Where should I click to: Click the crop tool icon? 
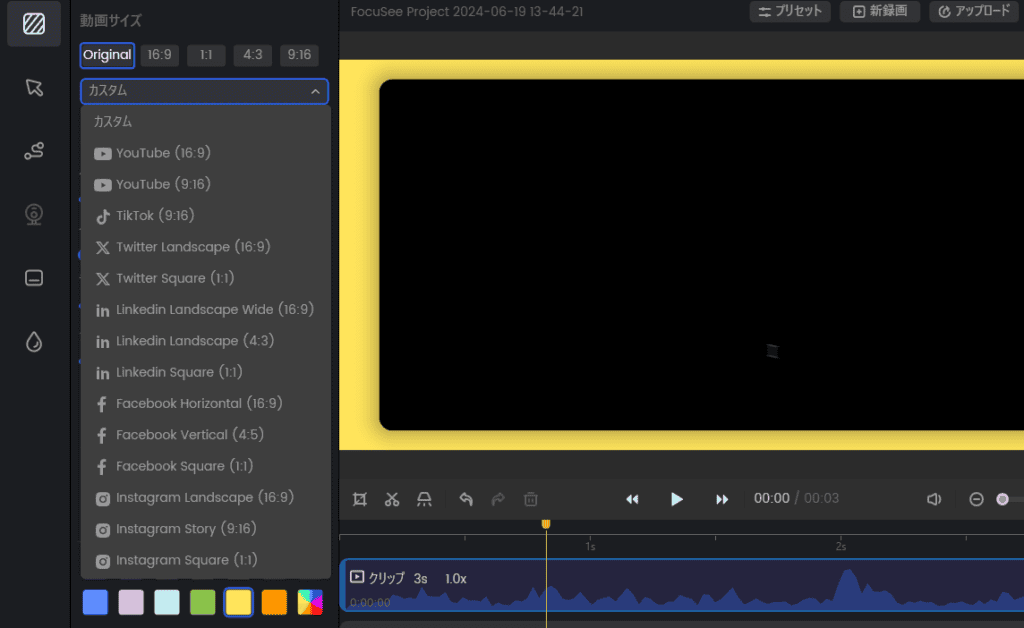pos(360,499)
